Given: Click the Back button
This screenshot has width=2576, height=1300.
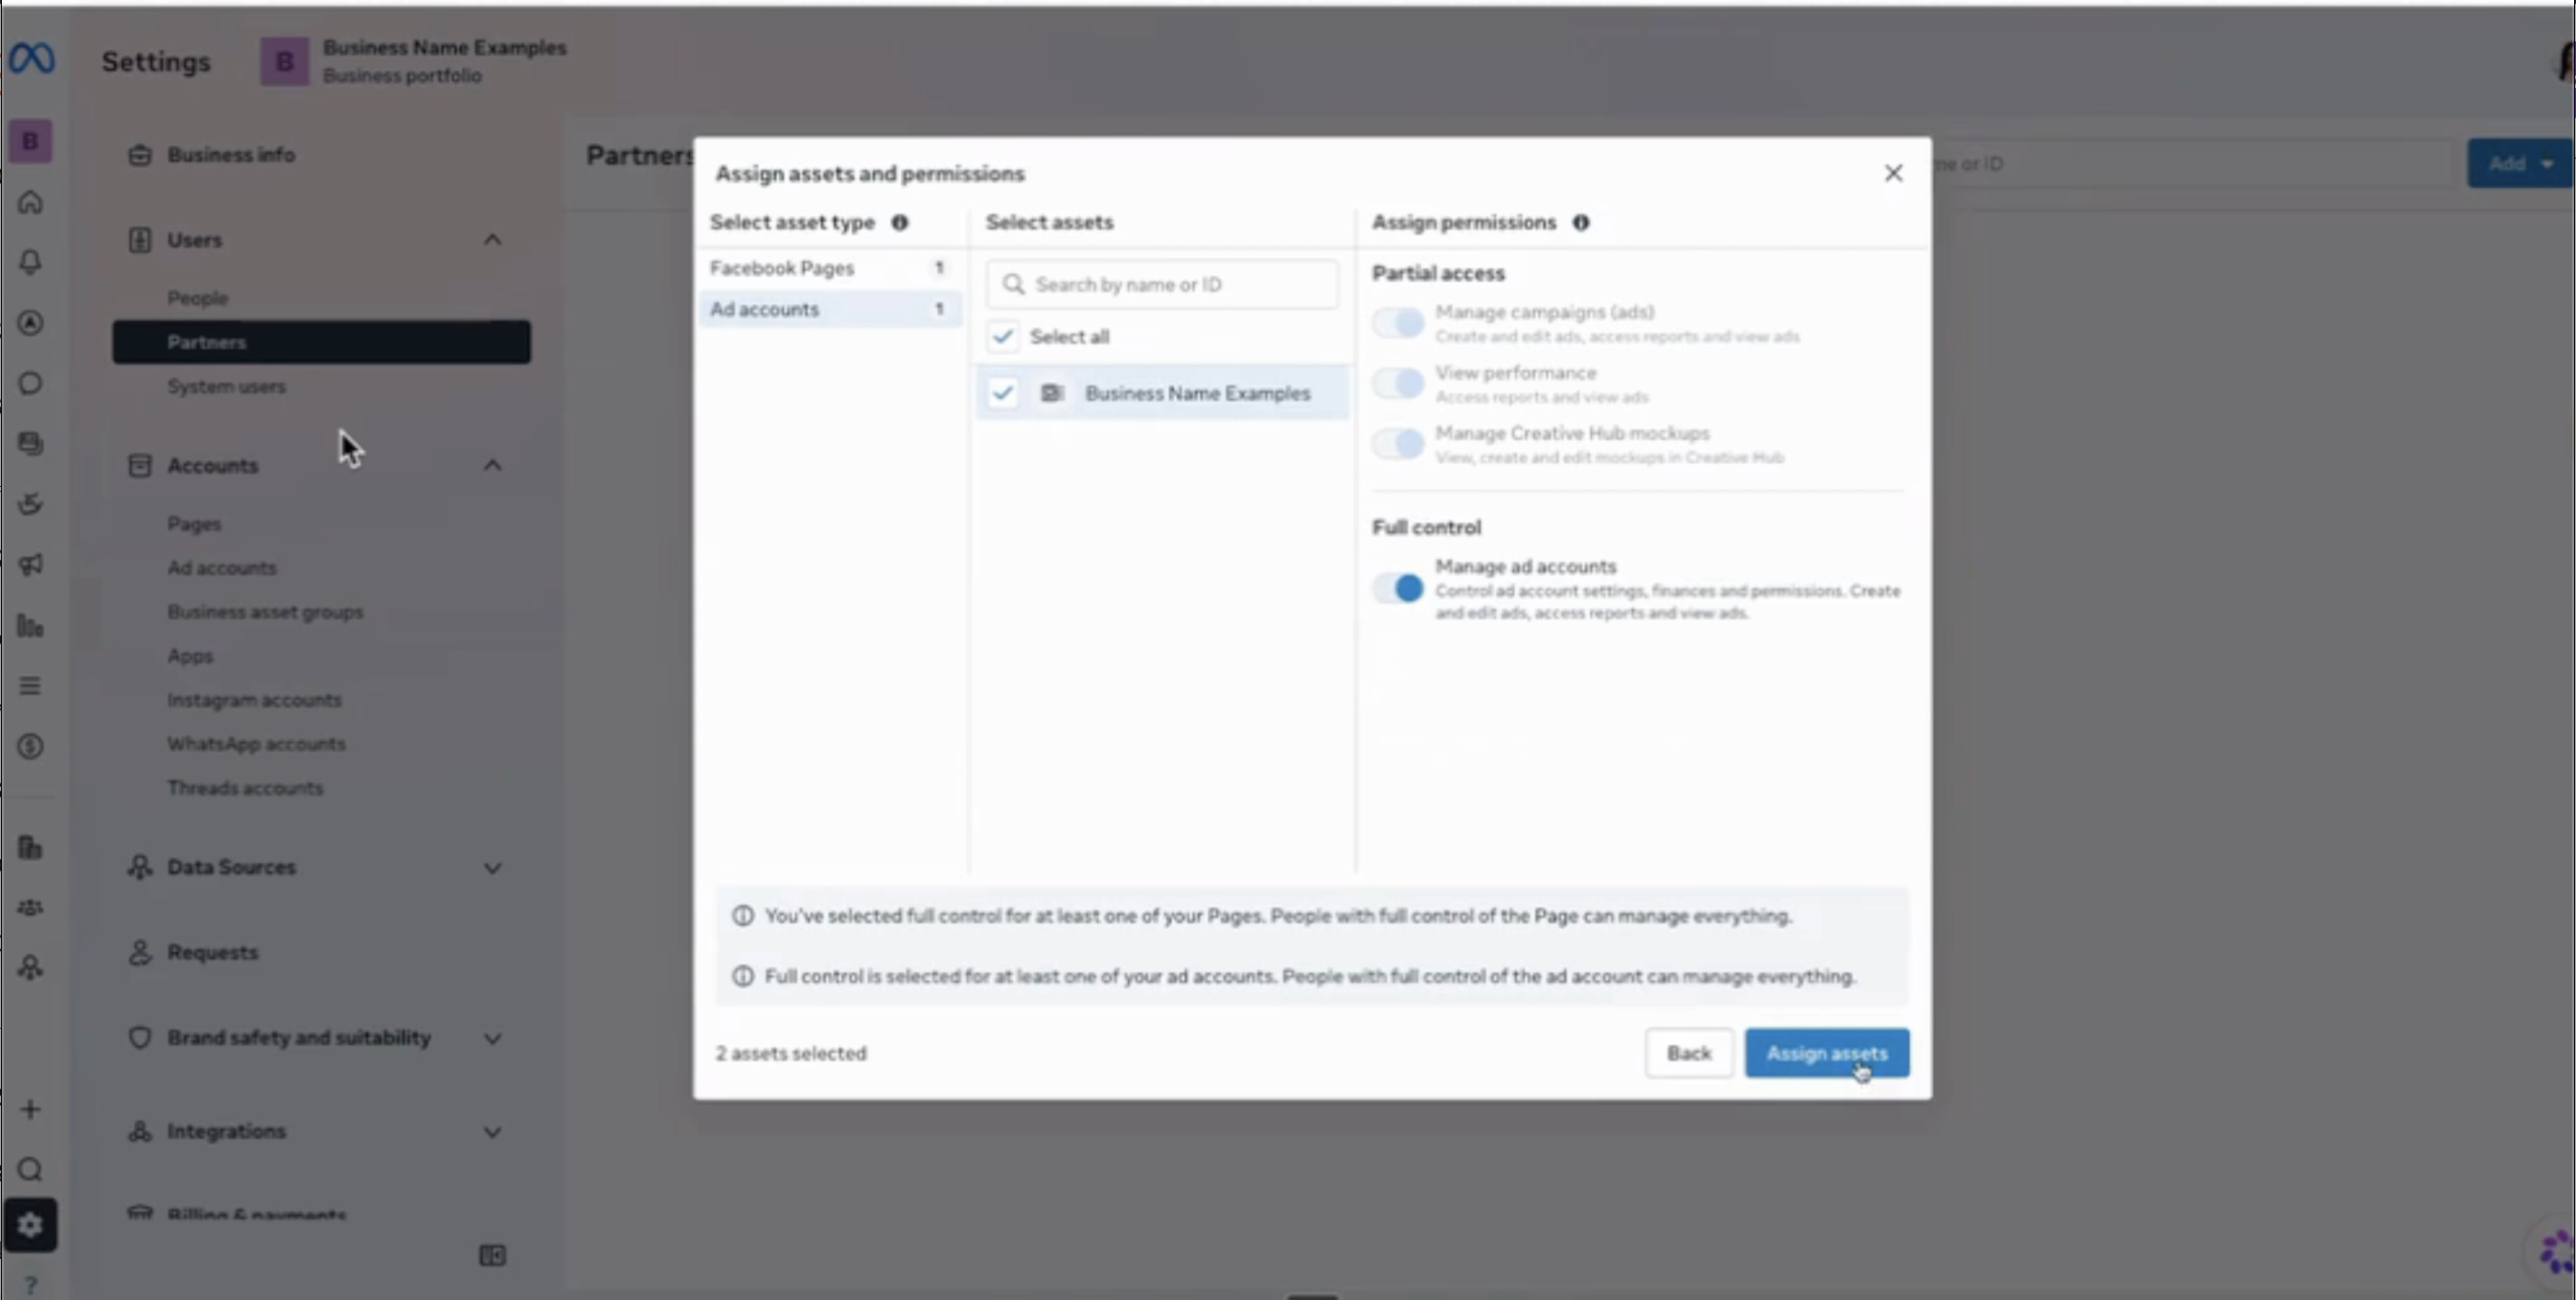Looking at the screenshot, I should (1689, 1053).
